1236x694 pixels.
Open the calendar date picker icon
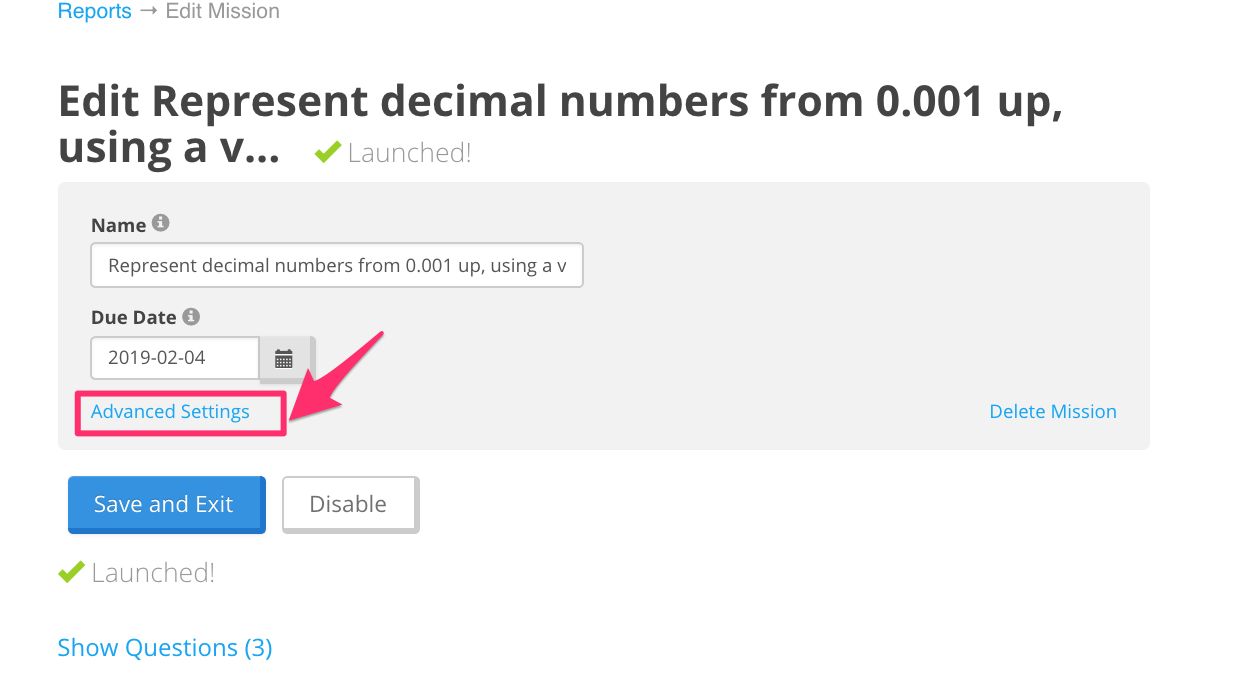(285, 358)
